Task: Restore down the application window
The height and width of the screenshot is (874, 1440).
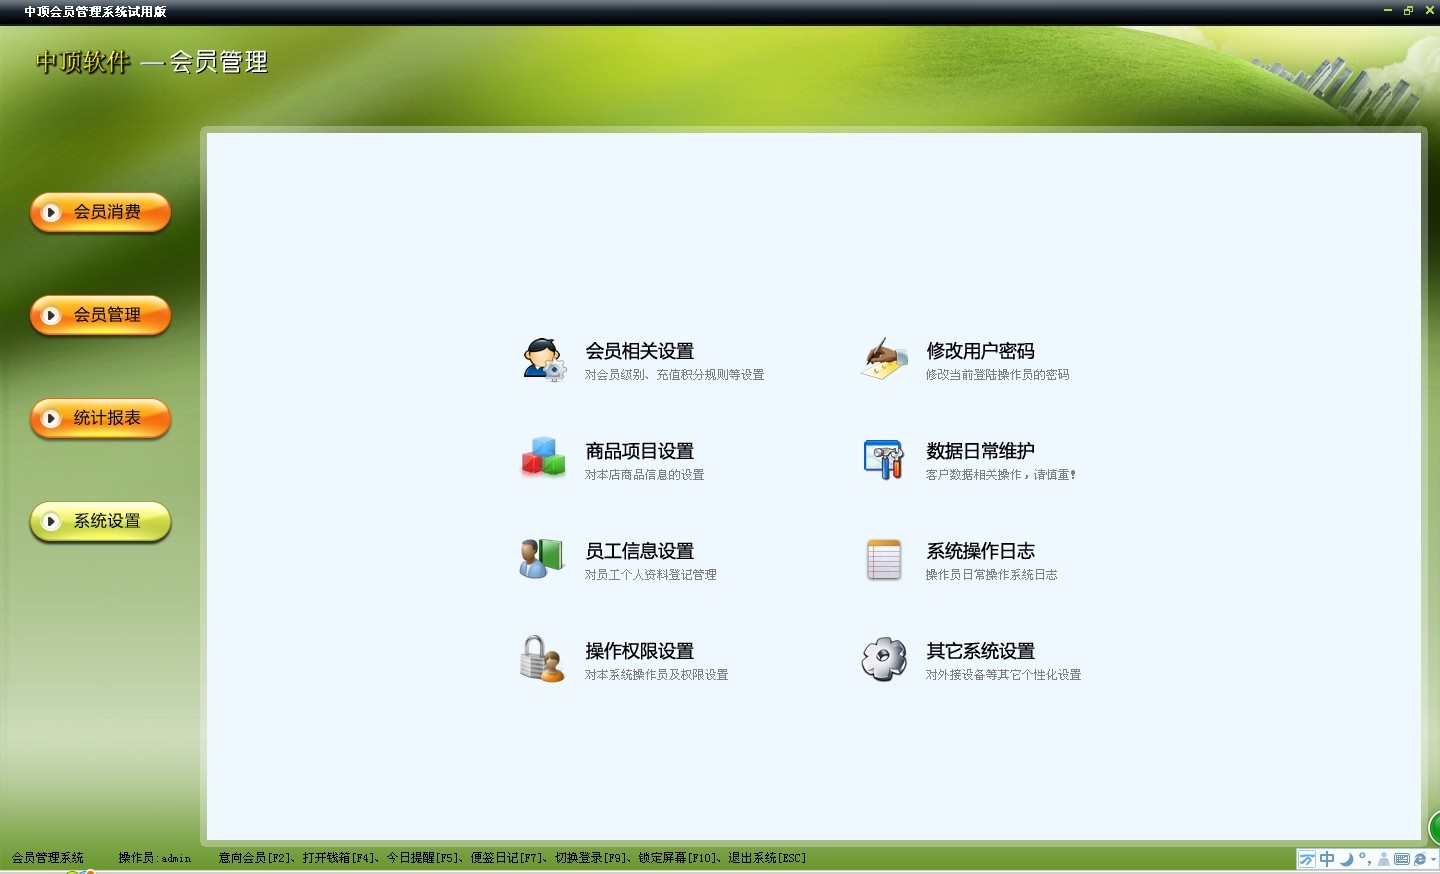Action: point(1408,11)
